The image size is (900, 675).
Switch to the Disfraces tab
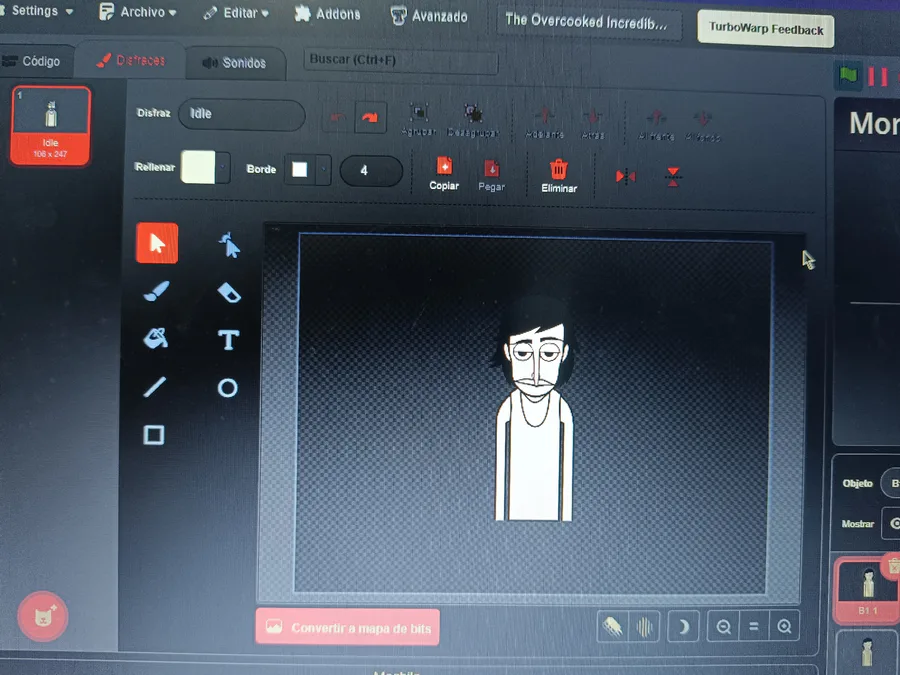131,60
